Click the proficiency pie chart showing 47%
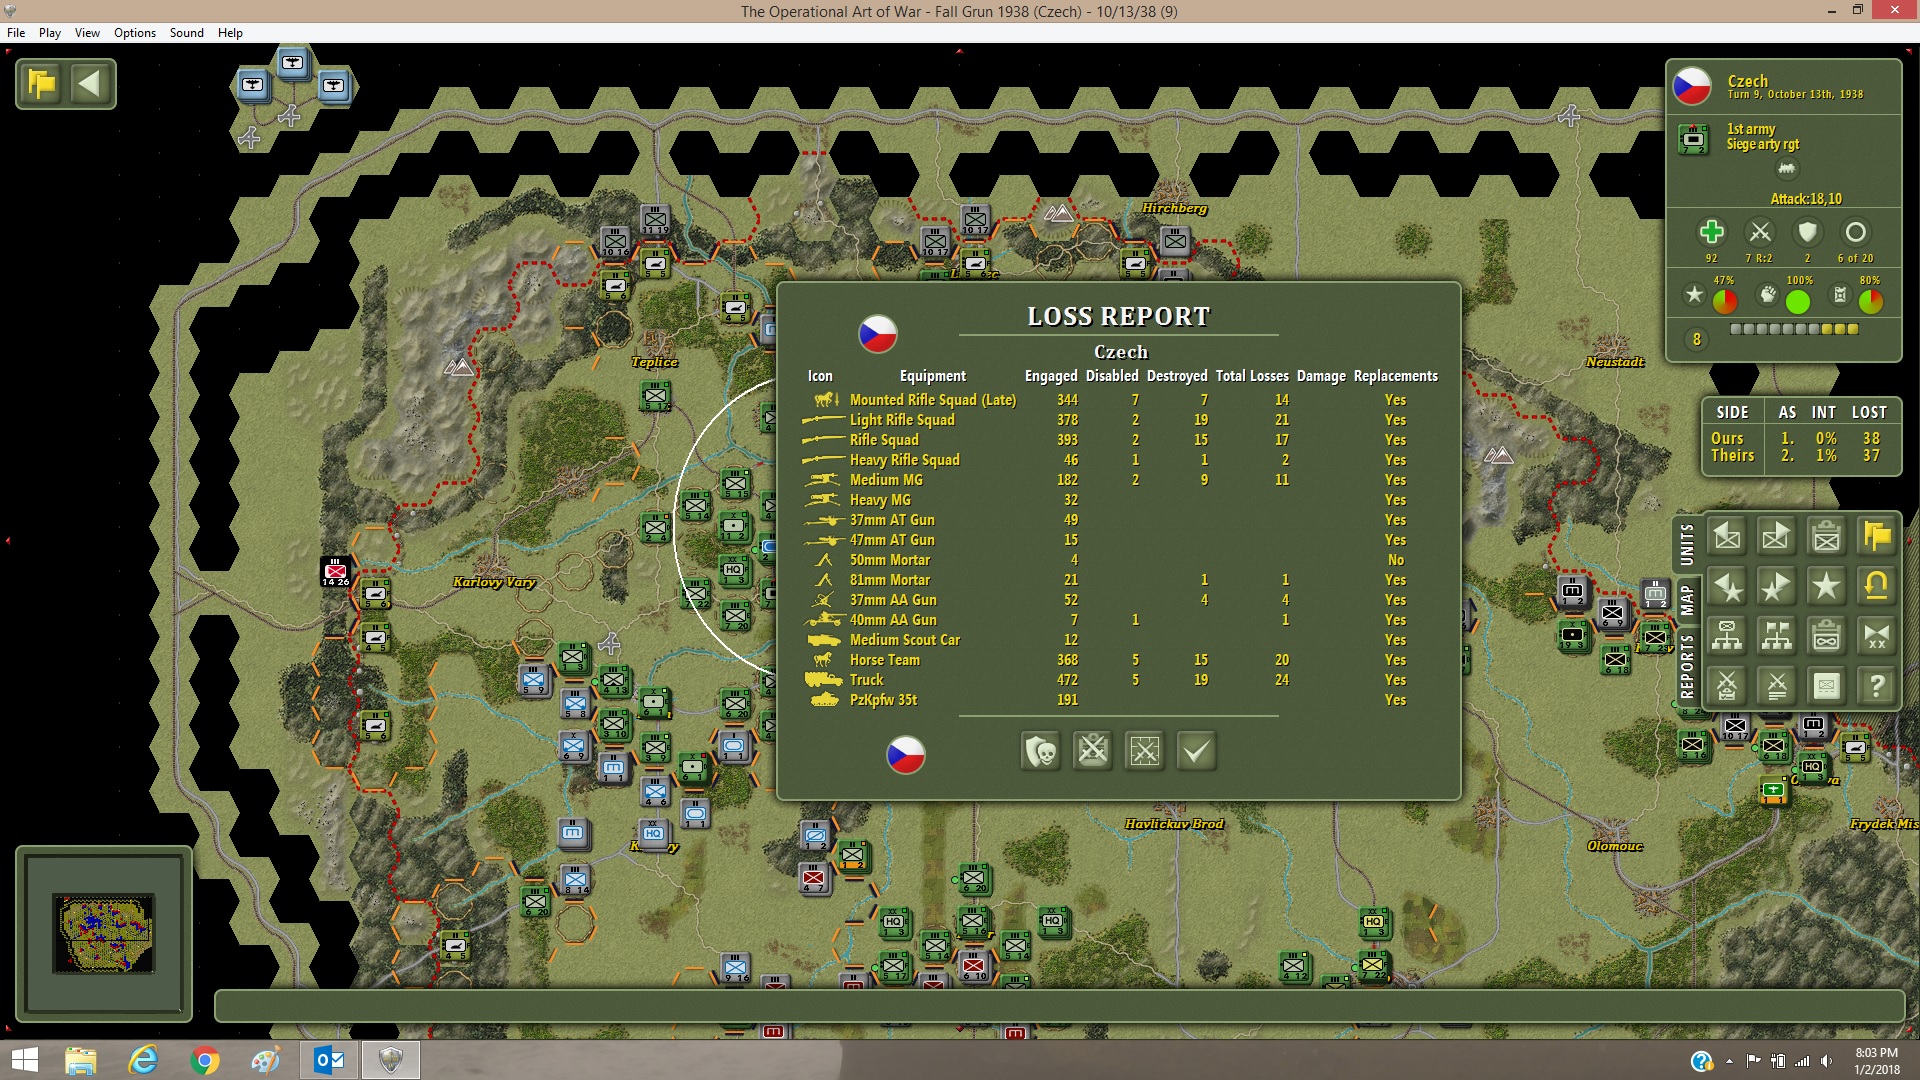The image size is (1920, 1080). click(1725, 301)
